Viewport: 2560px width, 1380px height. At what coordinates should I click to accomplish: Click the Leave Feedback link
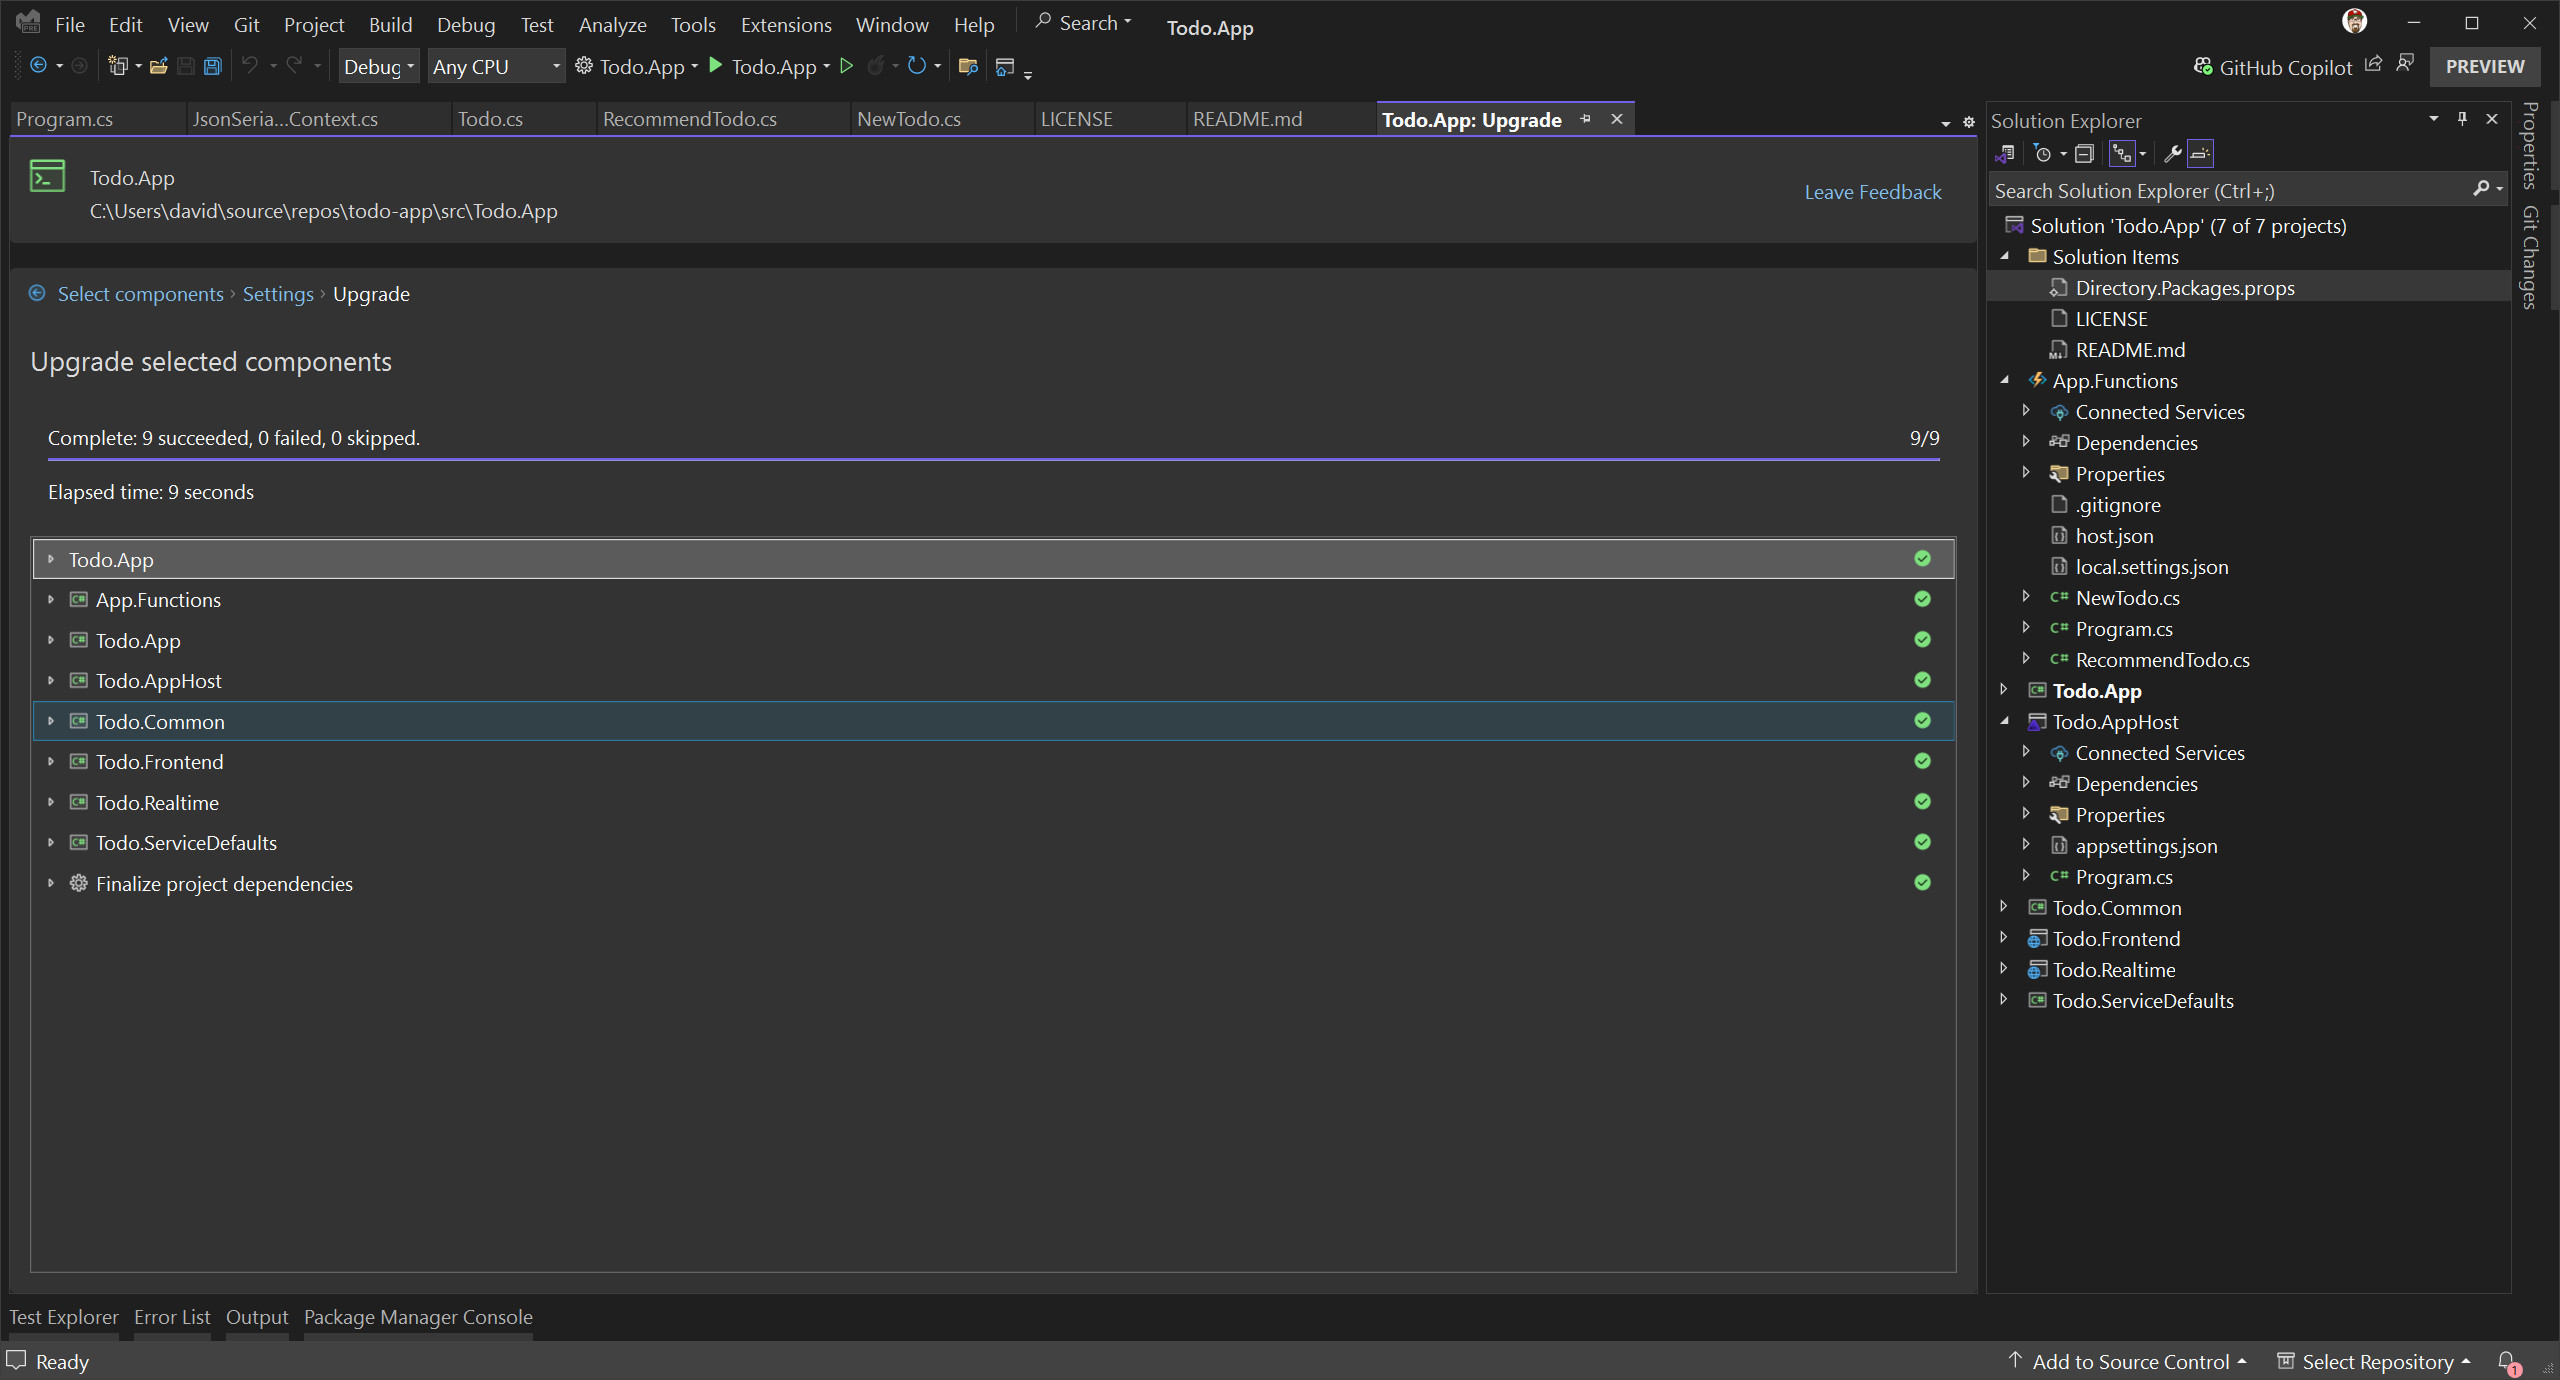tap(1872, 192)
